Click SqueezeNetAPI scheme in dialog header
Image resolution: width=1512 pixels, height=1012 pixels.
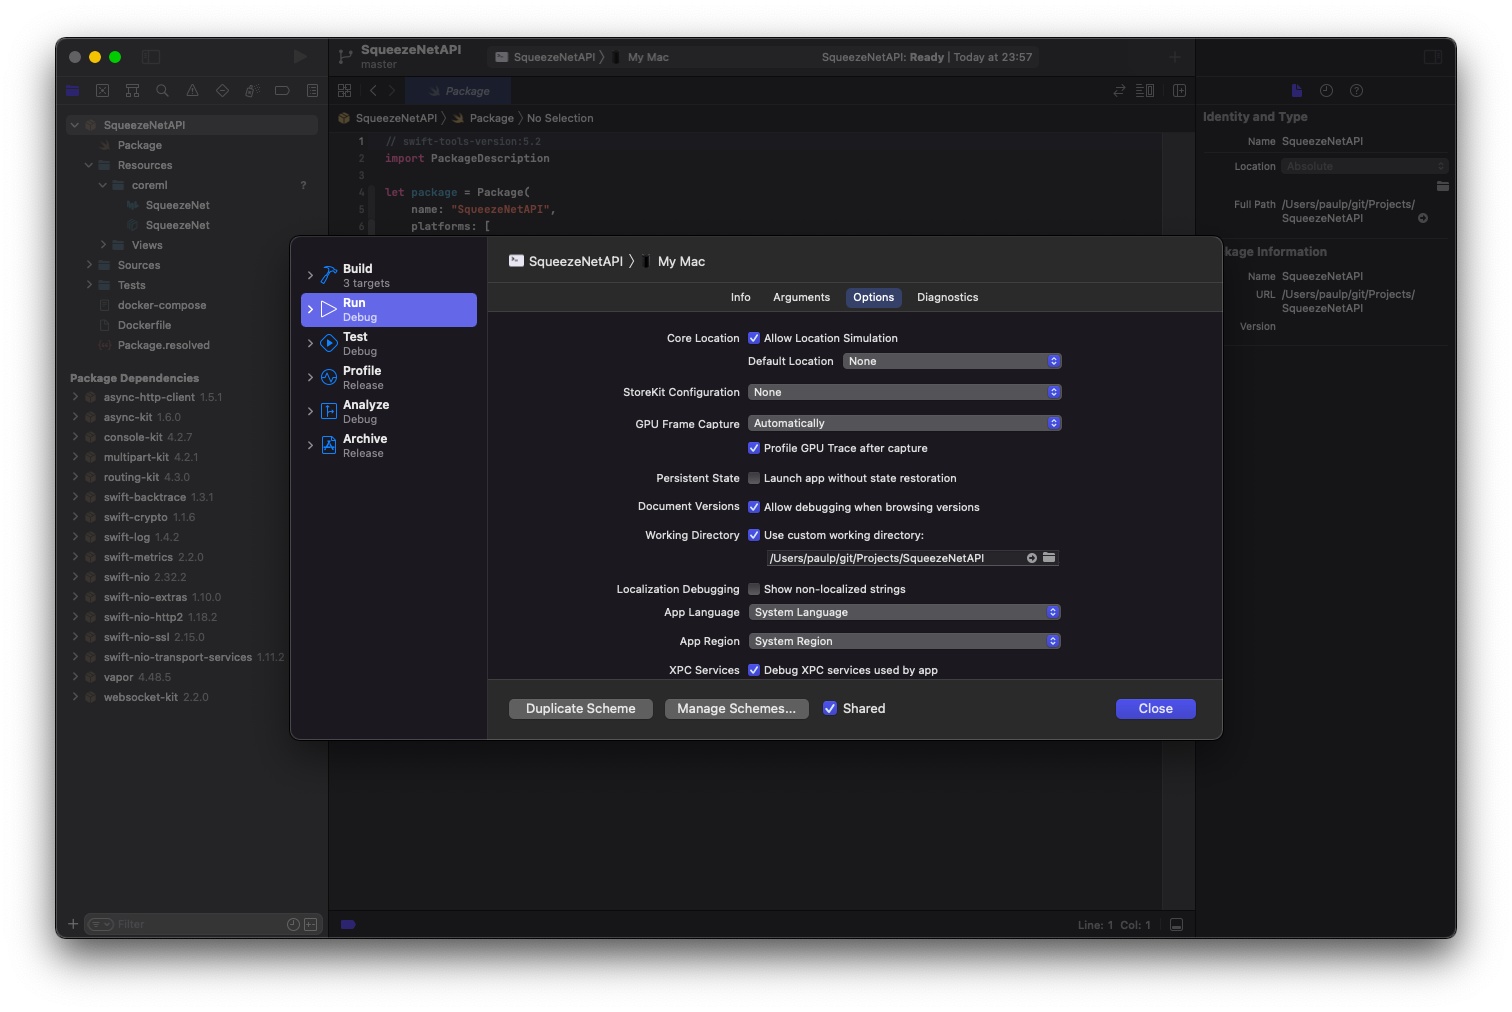(566, 261)
